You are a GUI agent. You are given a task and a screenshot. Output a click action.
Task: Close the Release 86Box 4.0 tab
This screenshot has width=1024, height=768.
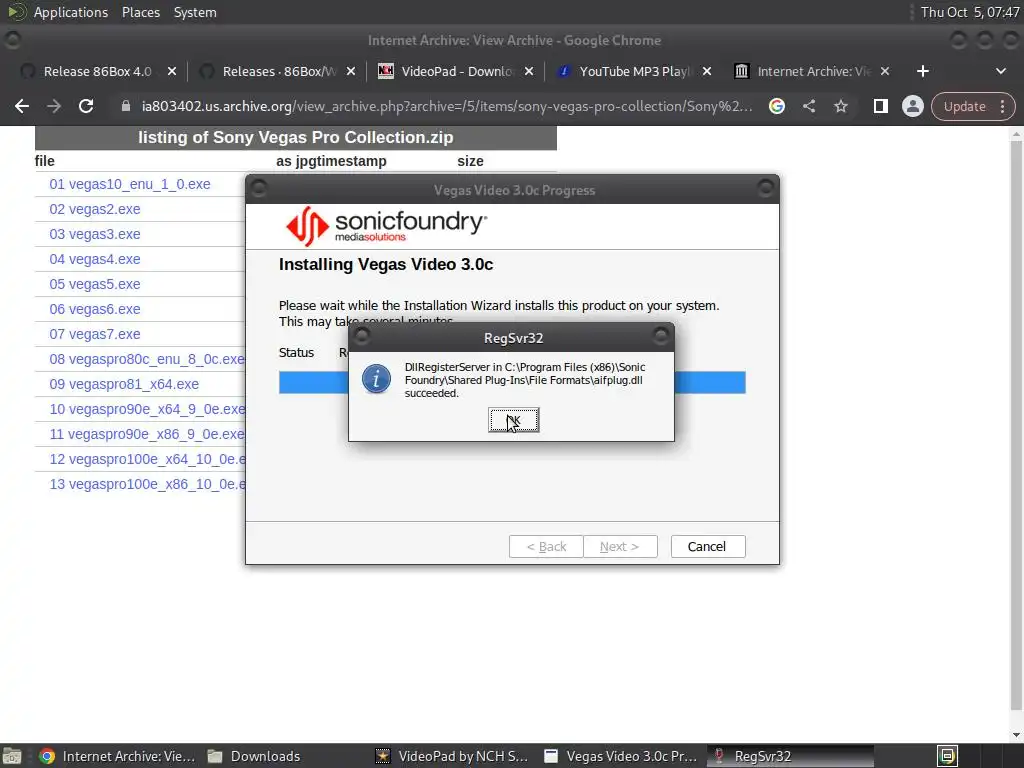172,71
